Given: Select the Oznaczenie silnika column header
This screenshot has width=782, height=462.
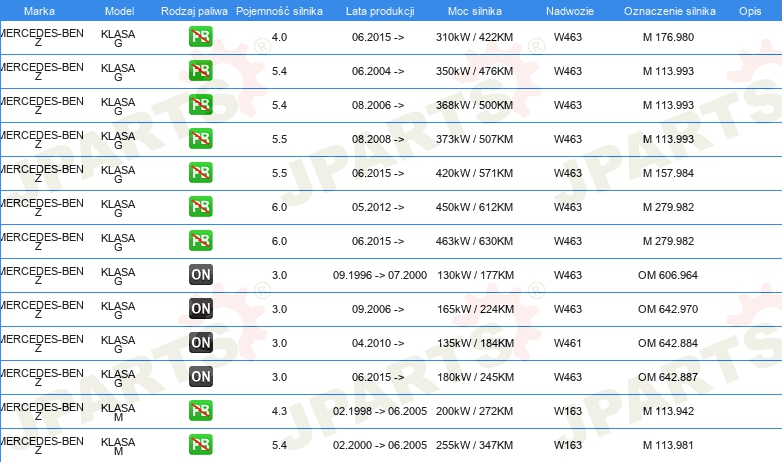Looking at the screenshot, I should (x=670, y=11).
